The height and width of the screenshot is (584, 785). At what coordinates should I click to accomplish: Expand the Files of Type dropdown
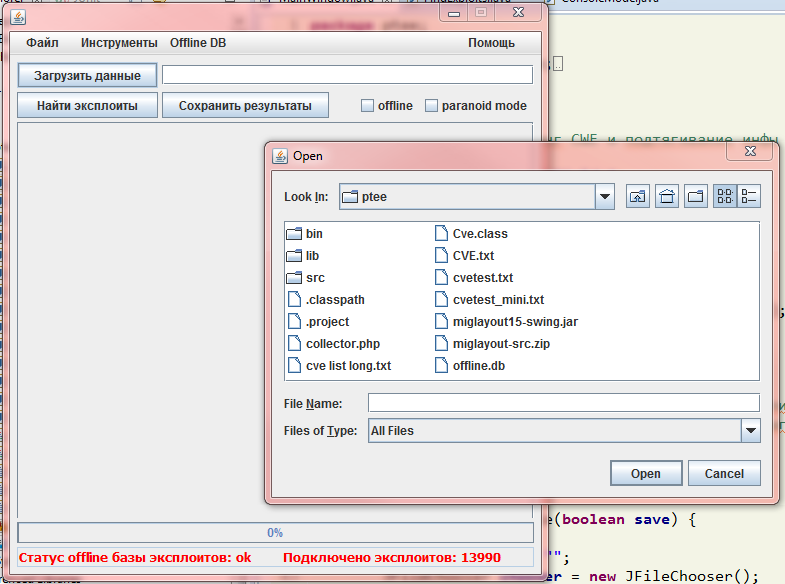(x=750, y=430)
